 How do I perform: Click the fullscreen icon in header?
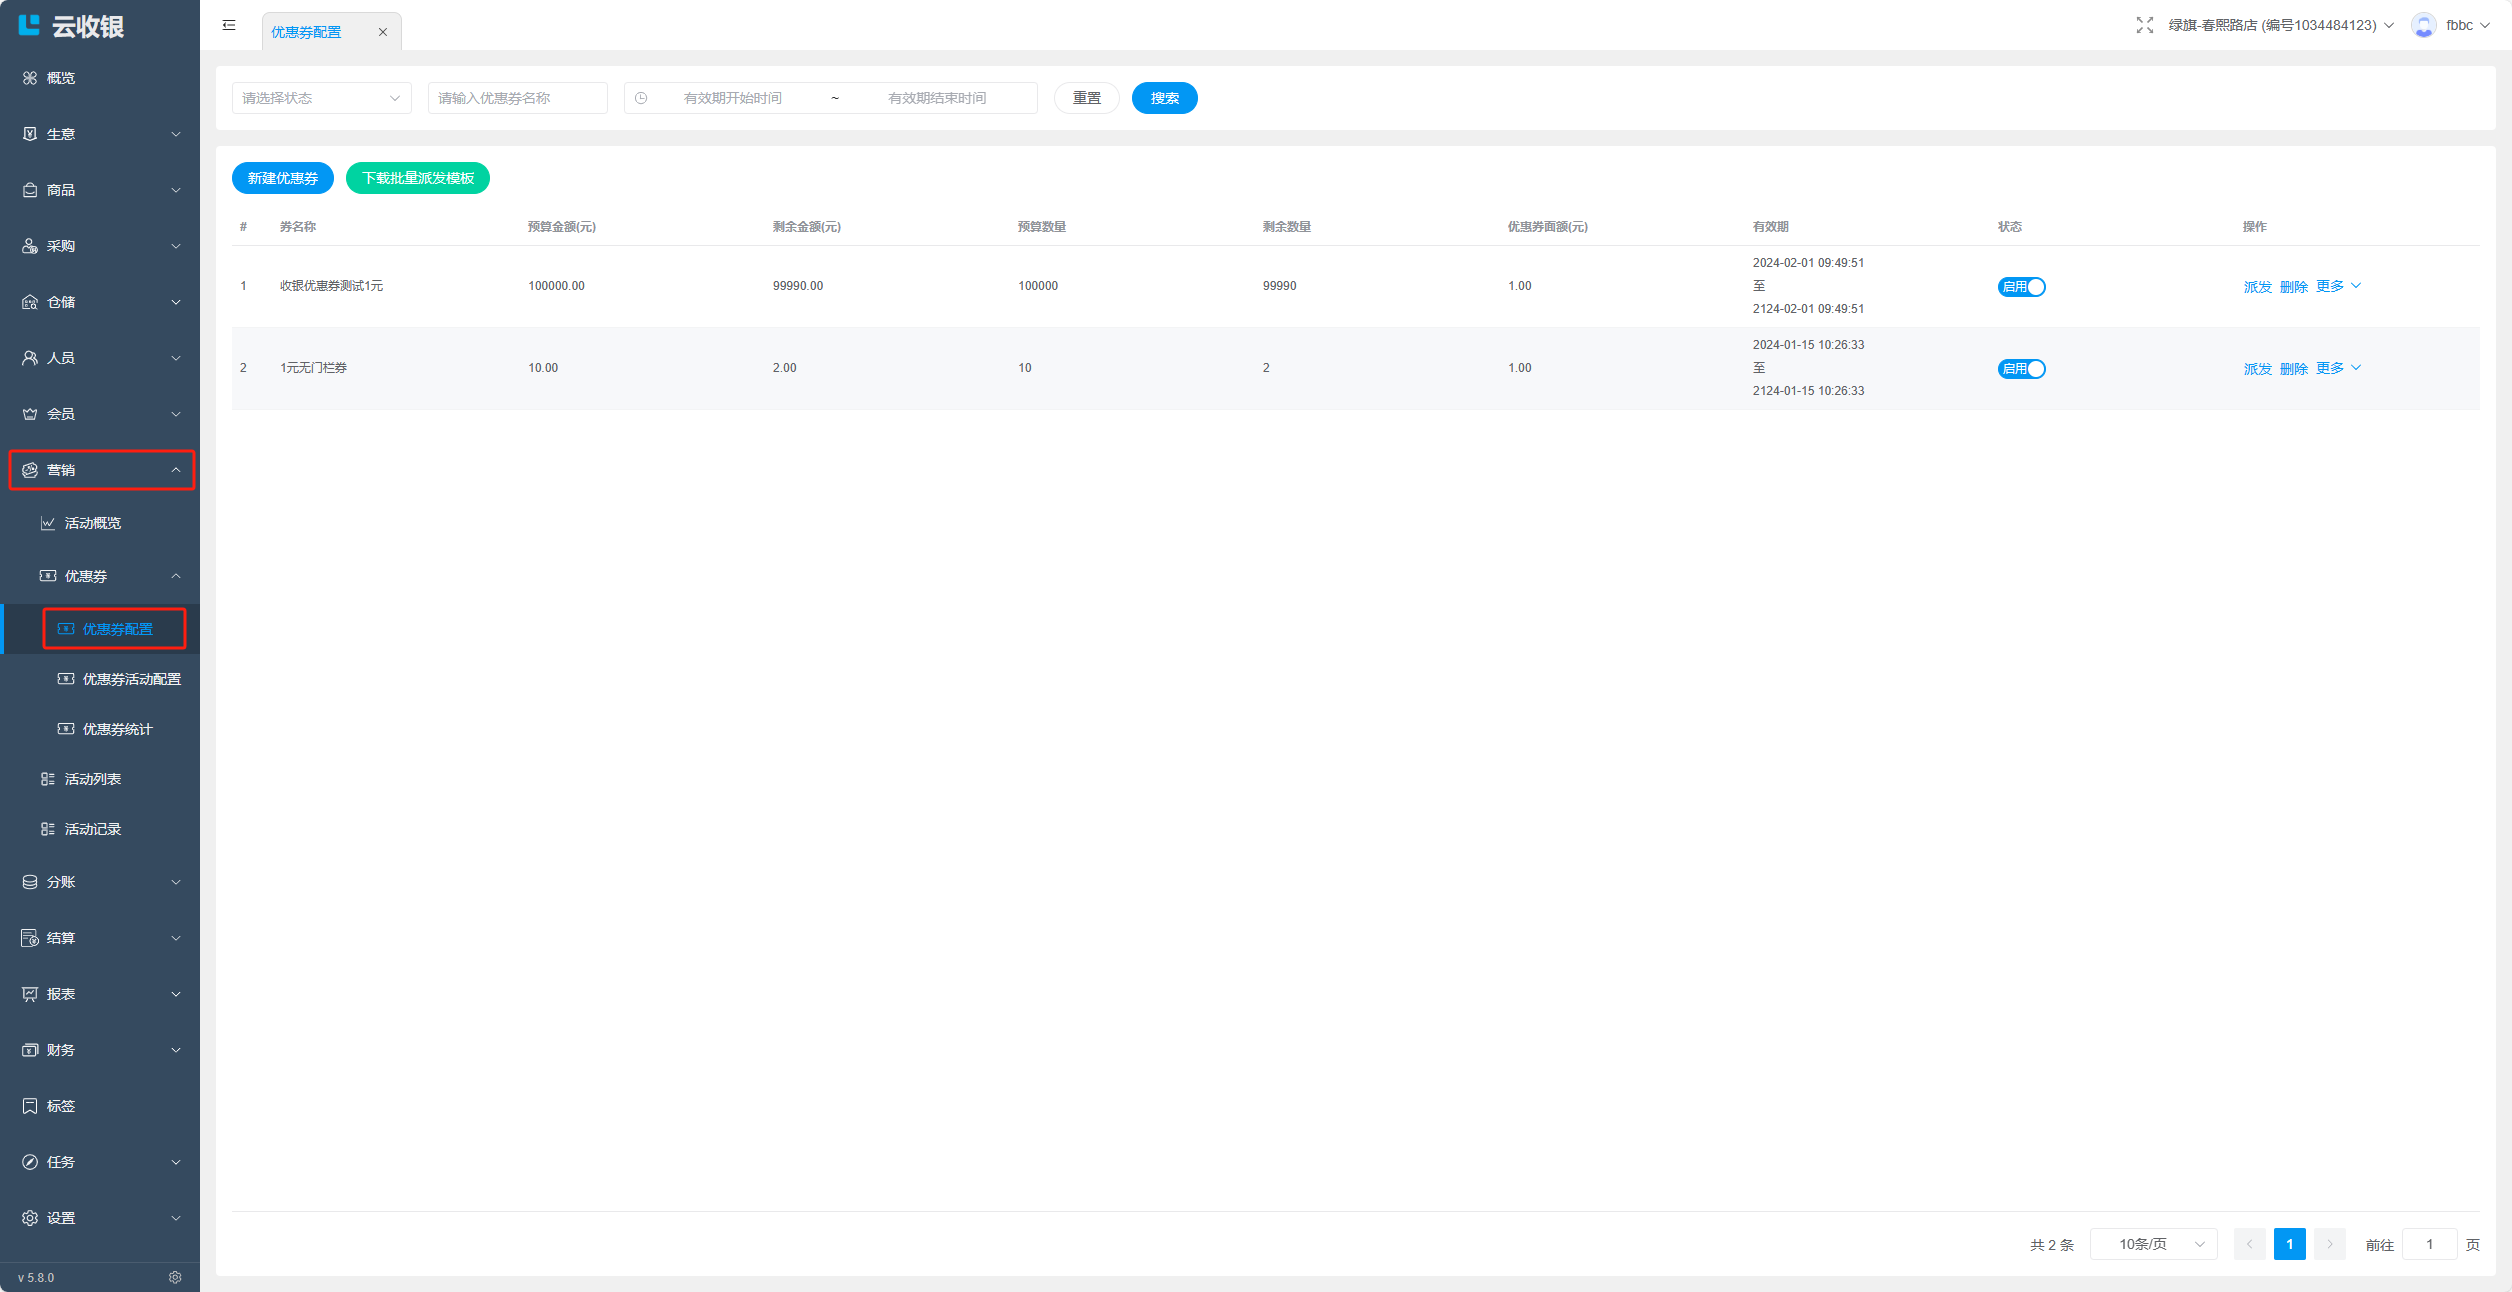2144,25
